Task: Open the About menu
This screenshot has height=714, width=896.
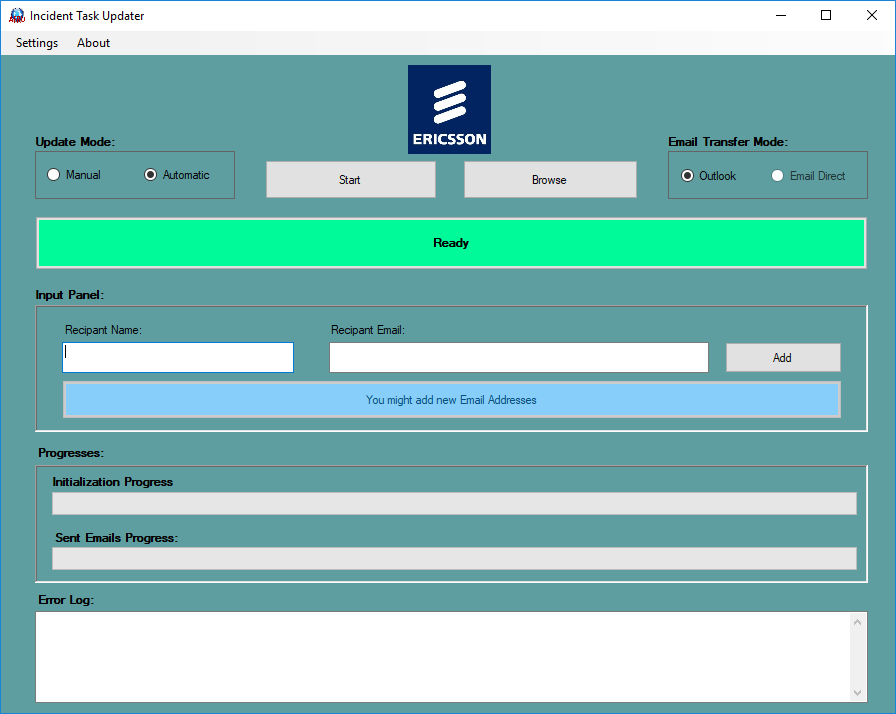Action: (93, 43)
